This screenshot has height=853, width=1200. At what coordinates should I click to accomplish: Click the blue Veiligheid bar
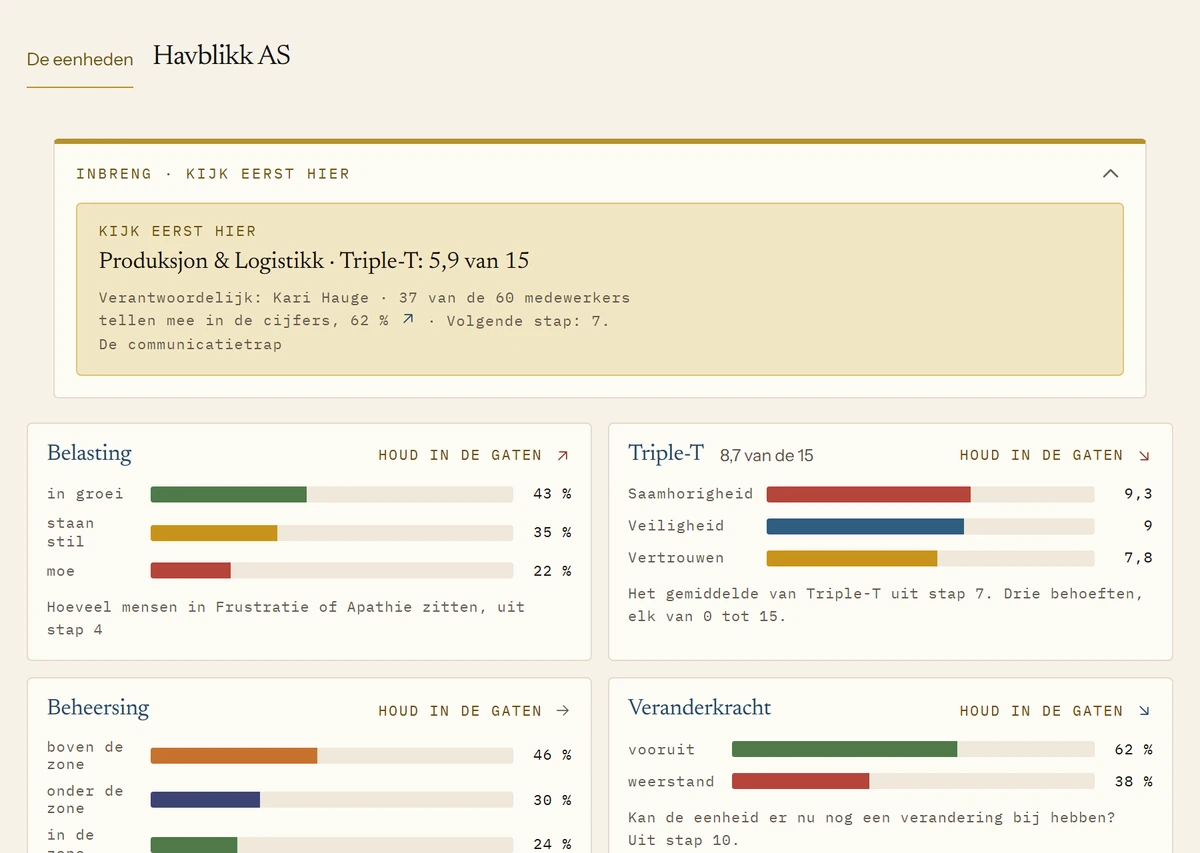pos(865,526)
